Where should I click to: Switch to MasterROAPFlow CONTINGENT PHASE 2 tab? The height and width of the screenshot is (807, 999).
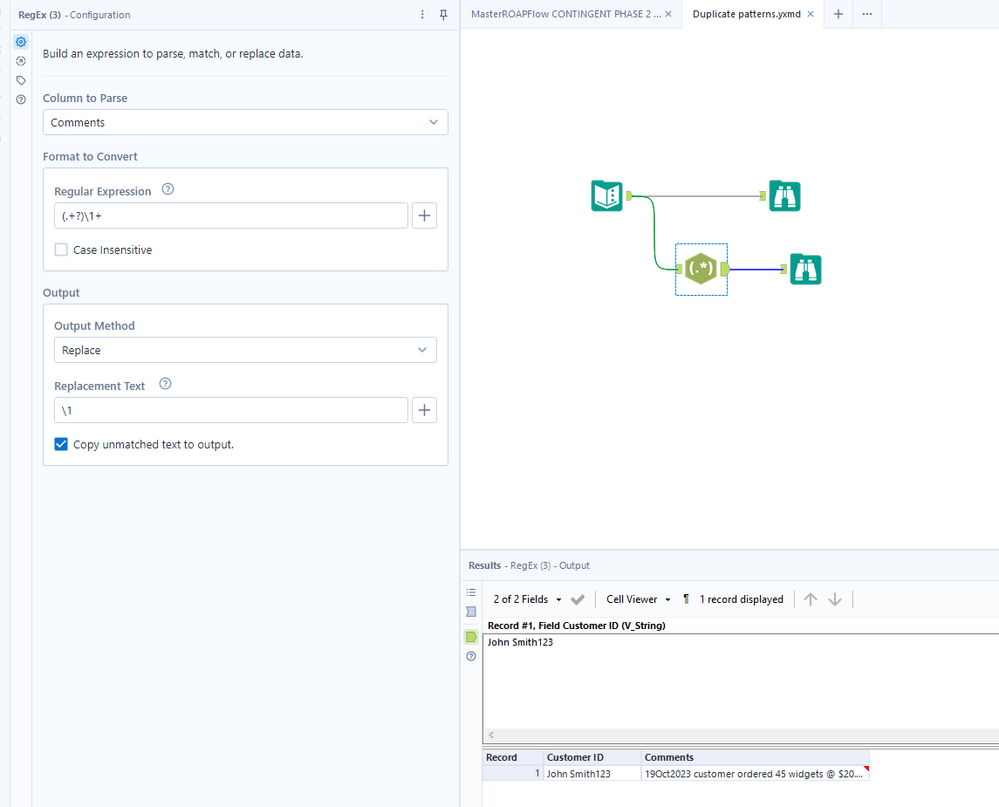click(x=566, y=14)
